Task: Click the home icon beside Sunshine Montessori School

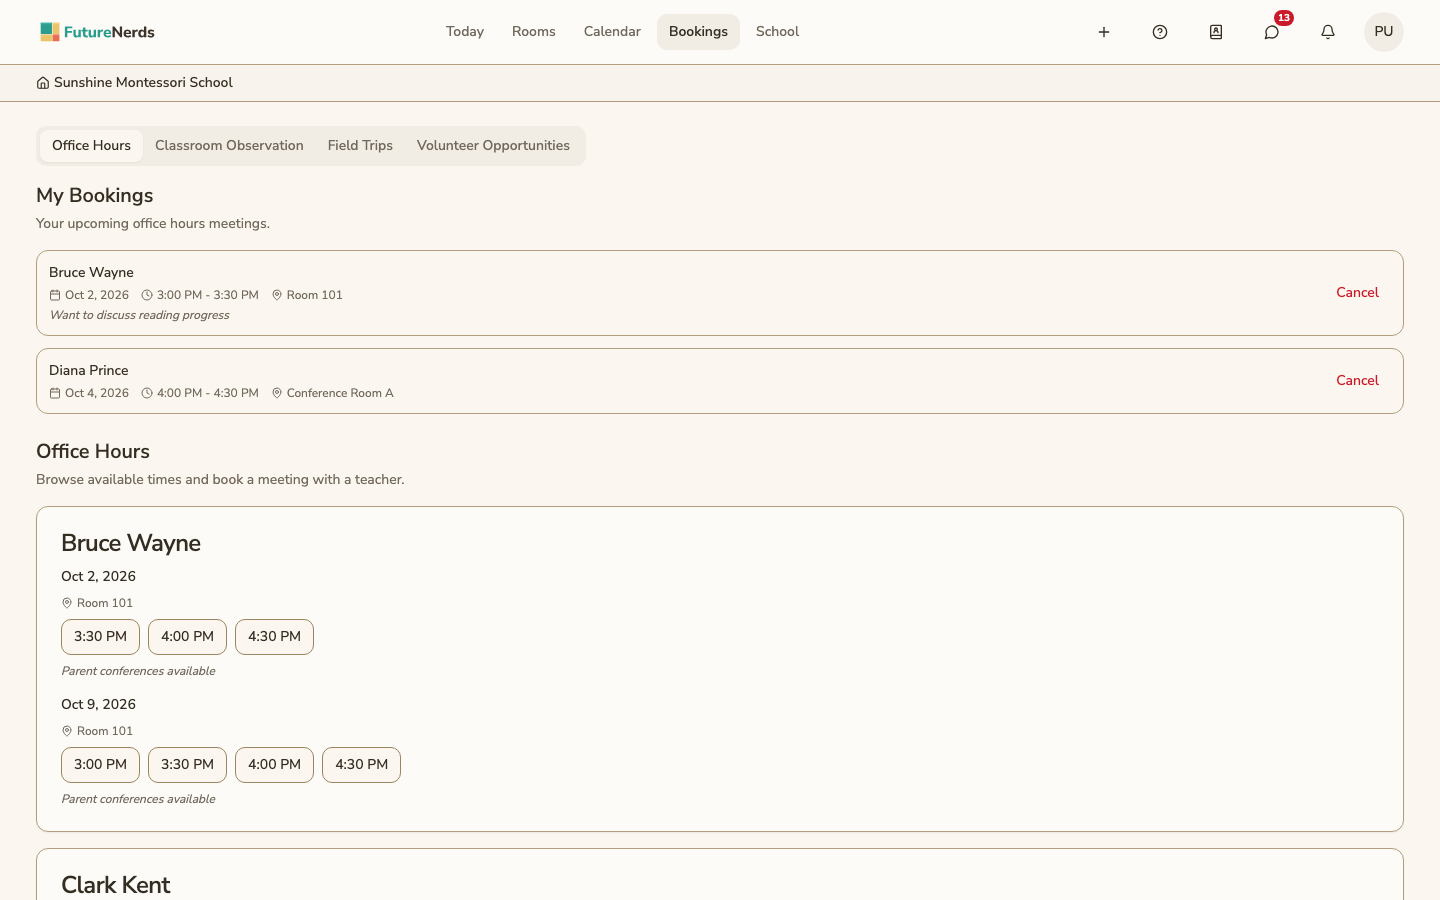Action: (43, 83)
